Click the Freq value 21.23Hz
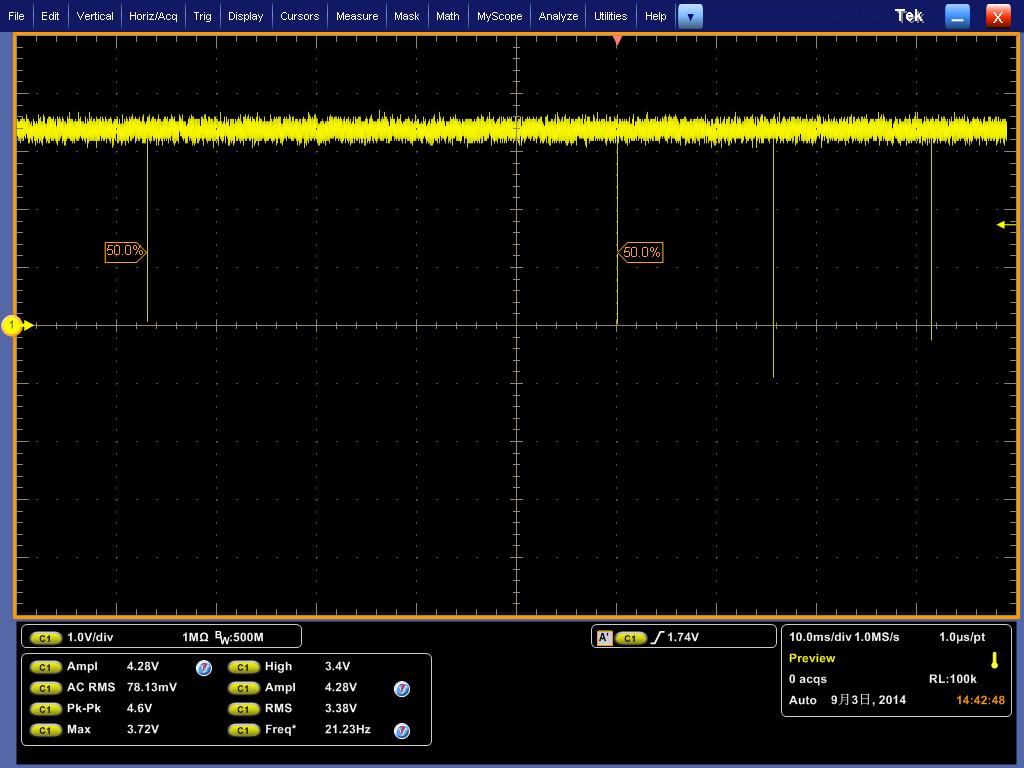The image size is (1024, 768). pos(347,729)
